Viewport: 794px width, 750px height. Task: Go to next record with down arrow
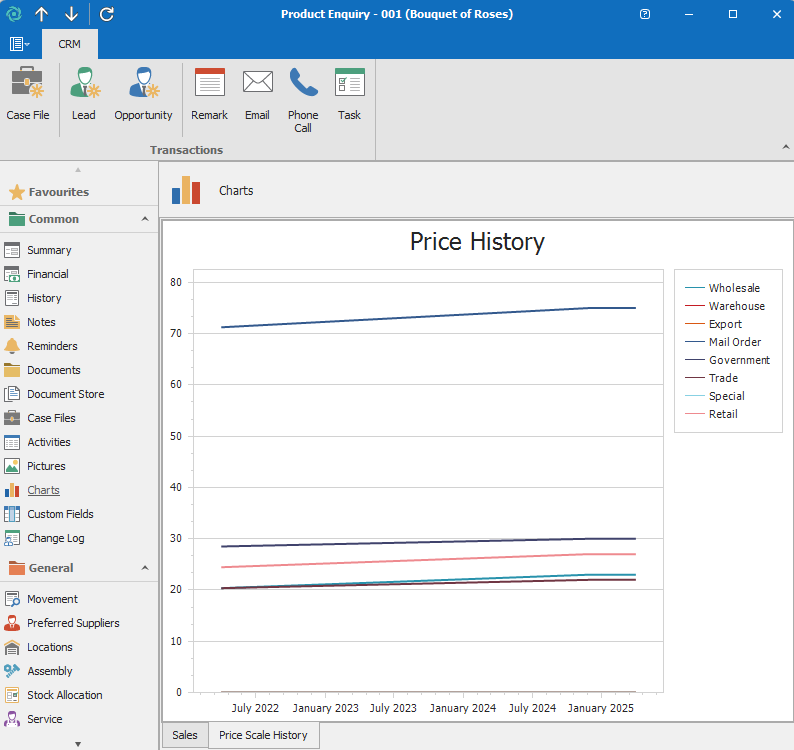71,14
